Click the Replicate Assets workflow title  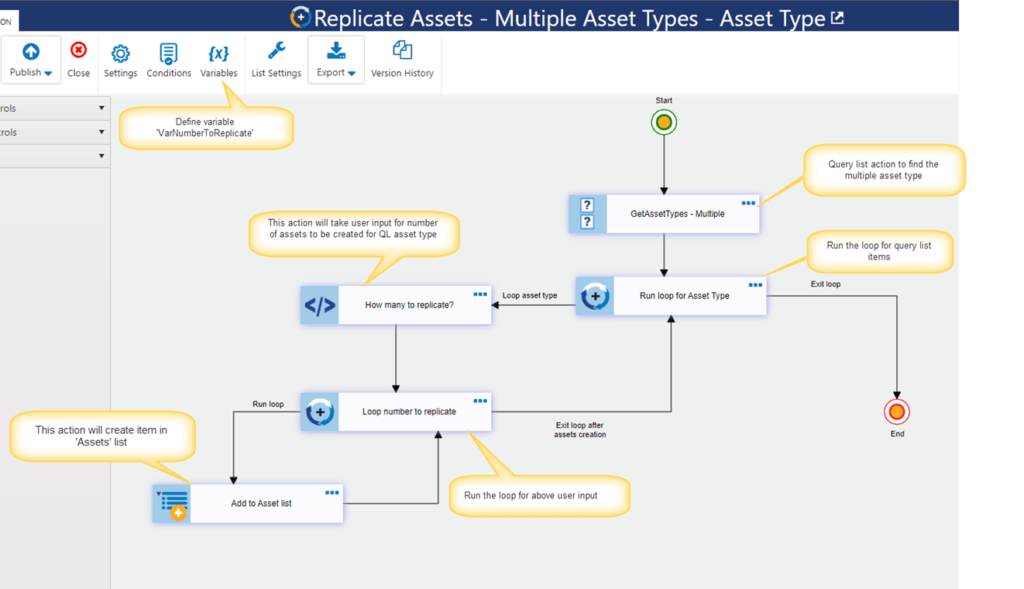click(x=569, y=18)
